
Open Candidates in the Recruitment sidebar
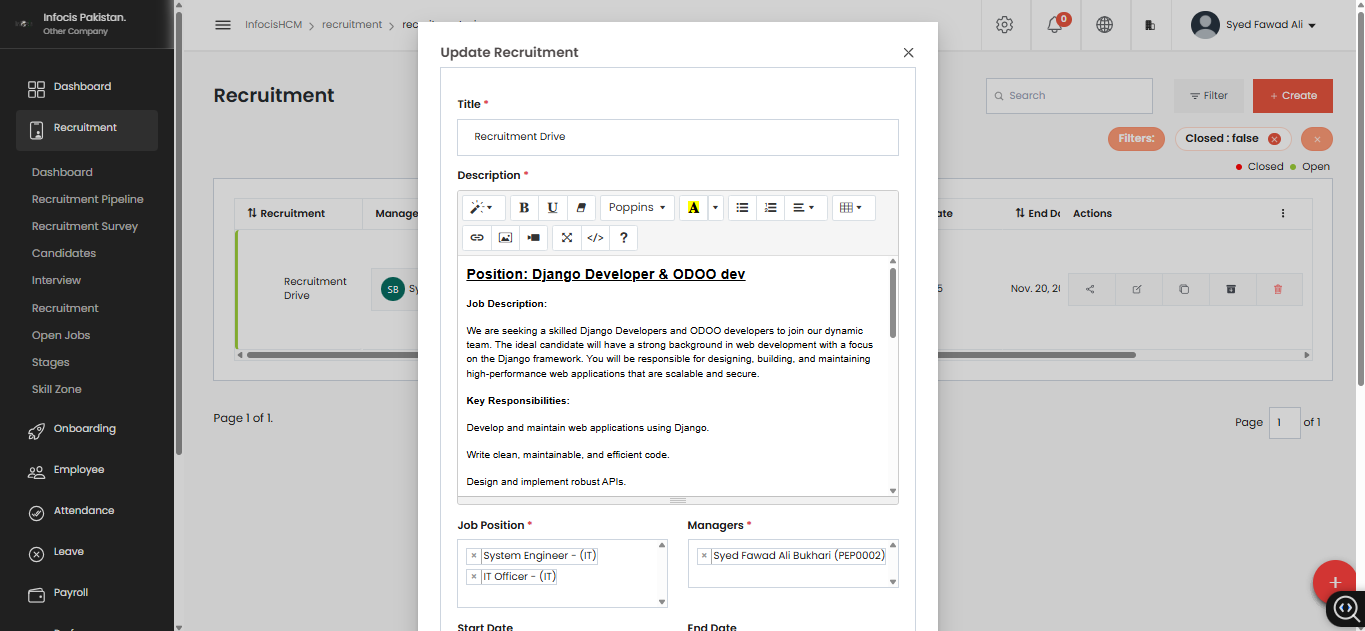(x=64, y=253)
